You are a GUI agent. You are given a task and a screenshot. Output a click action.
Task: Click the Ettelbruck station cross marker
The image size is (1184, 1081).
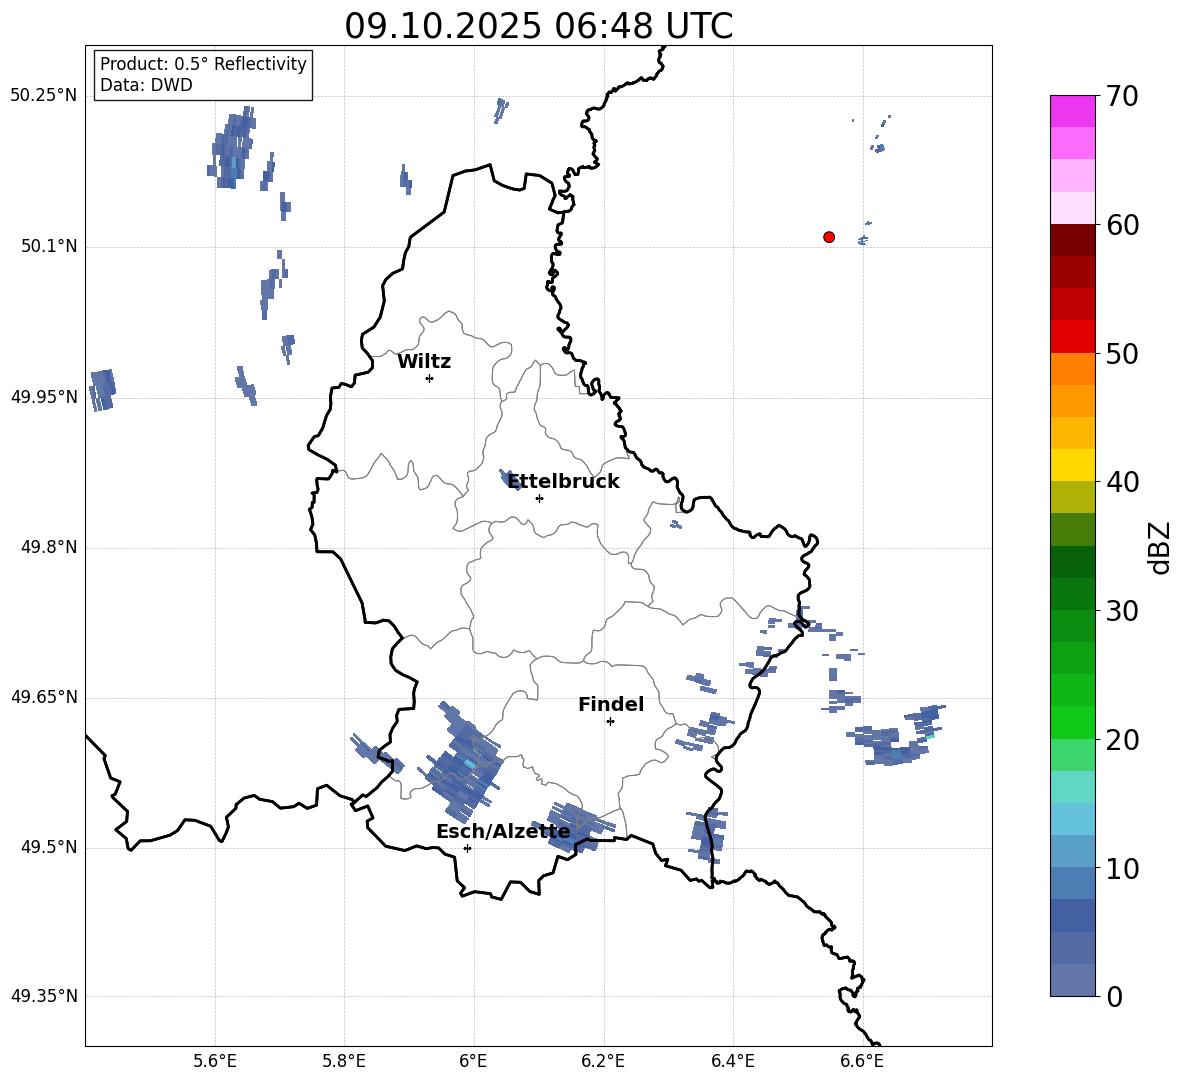(539, 498)
